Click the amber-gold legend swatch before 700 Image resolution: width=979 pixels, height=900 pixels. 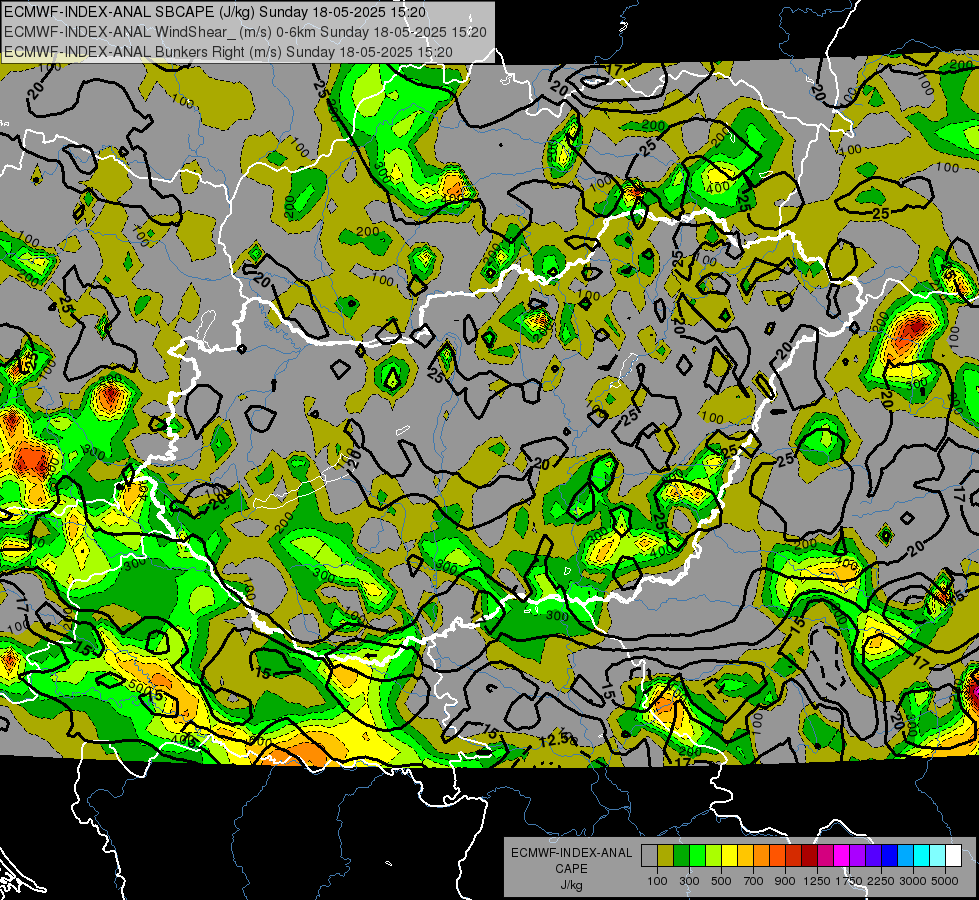tap(745, 856)
